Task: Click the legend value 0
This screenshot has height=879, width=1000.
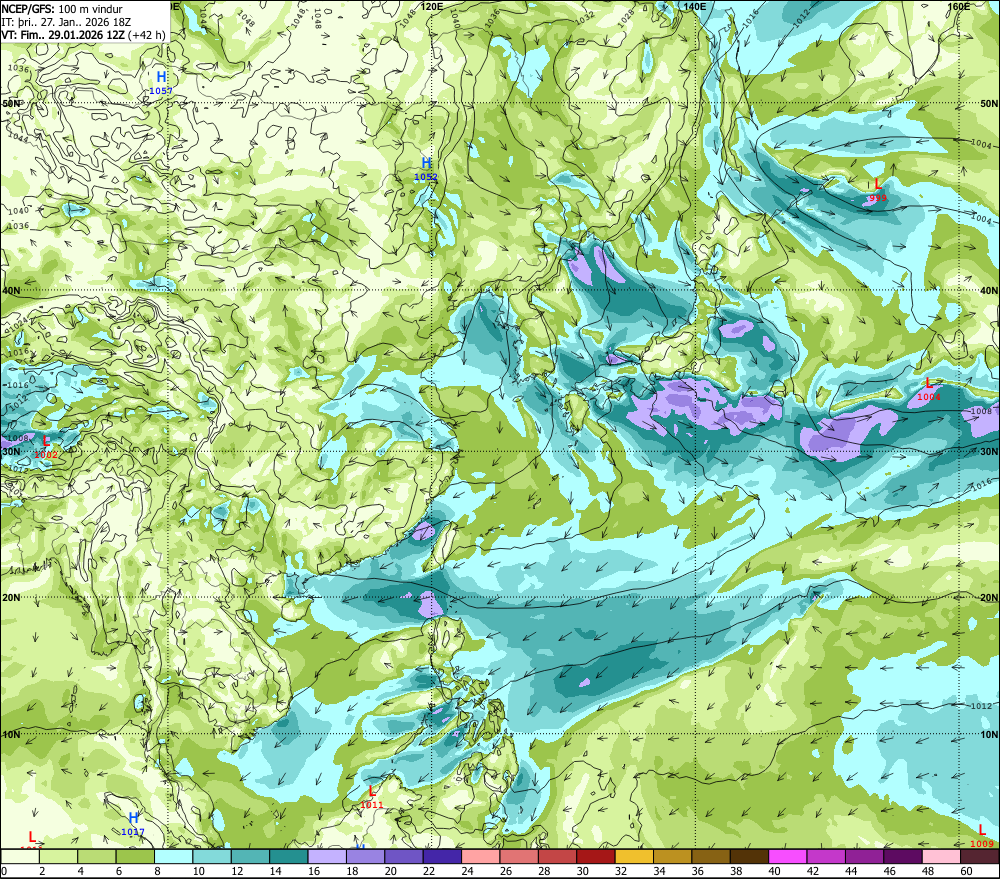Action: coord(4,871)
